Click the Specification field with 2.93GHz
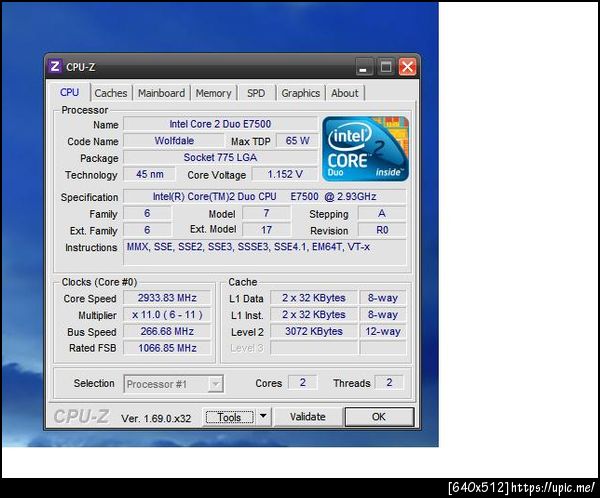Viewport: 600px width, 498px height. coord(264,196)
